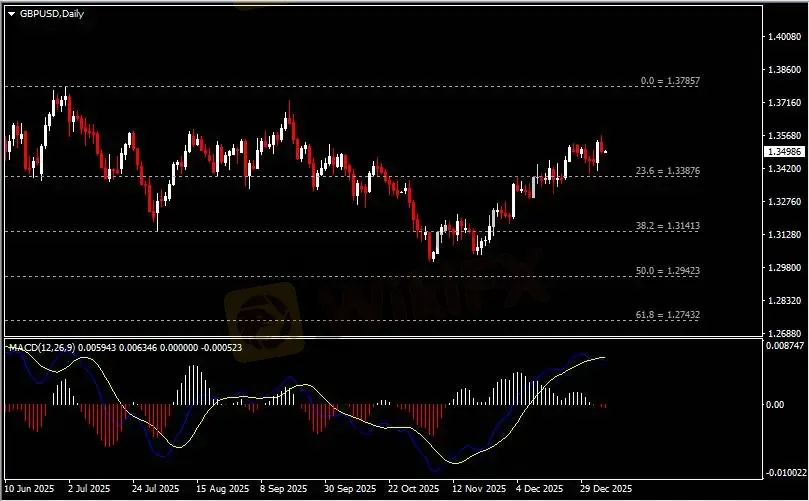The height and width of the screenshot is (501, 809).
Task: Click the MACD(12,26,9) indicator label
Action: pos(40,347)
